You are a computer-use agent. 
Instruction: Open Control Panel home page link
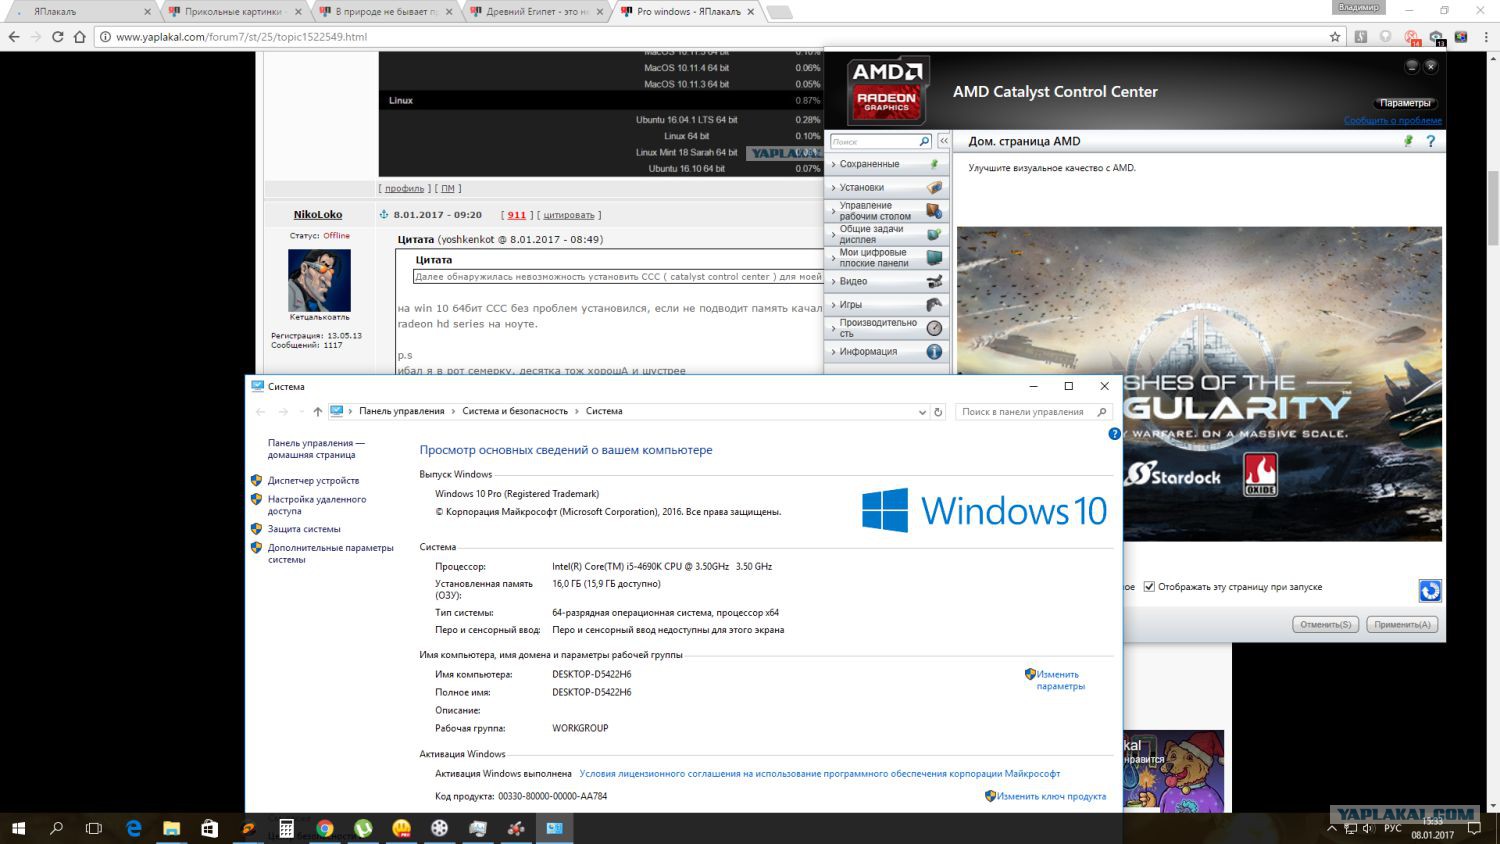pyautogui.click(x=316, y=449)
